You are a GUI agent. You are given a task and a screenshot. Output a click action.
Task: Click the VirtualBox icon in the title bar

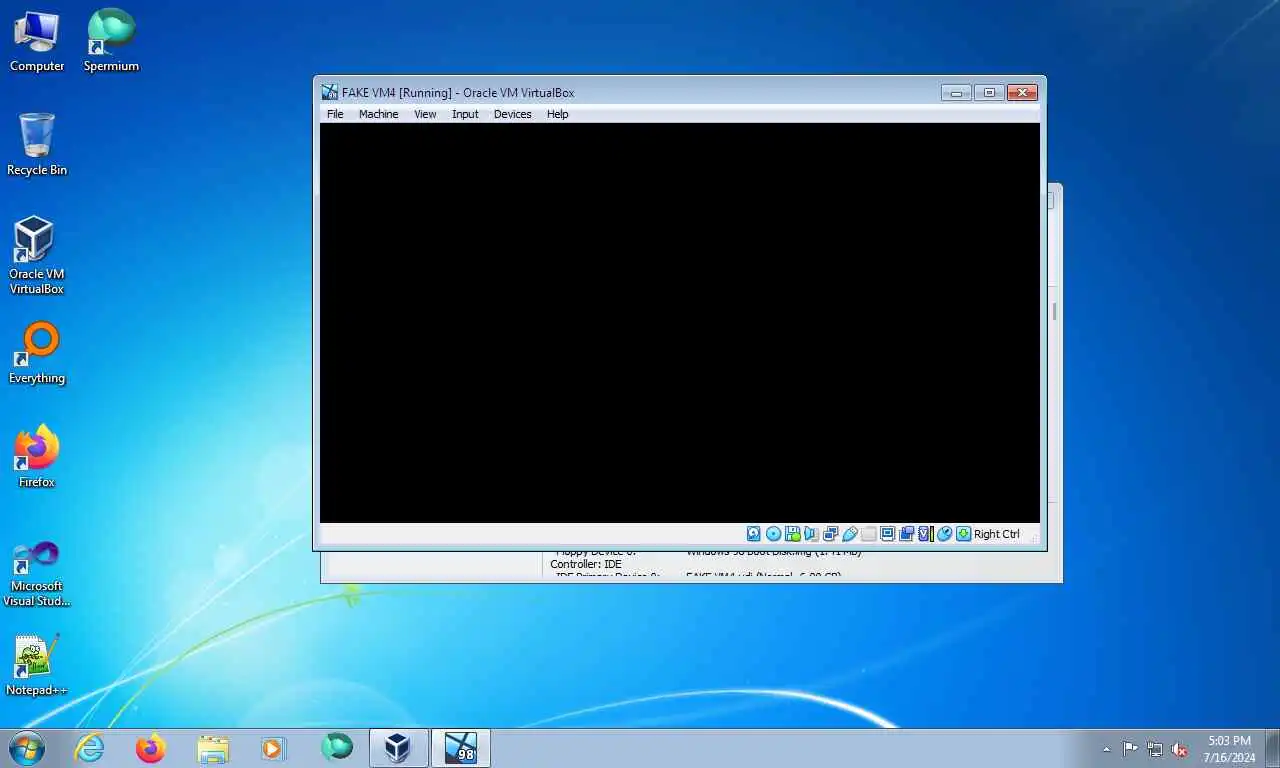pyautogui.click(x=329, y=92)
